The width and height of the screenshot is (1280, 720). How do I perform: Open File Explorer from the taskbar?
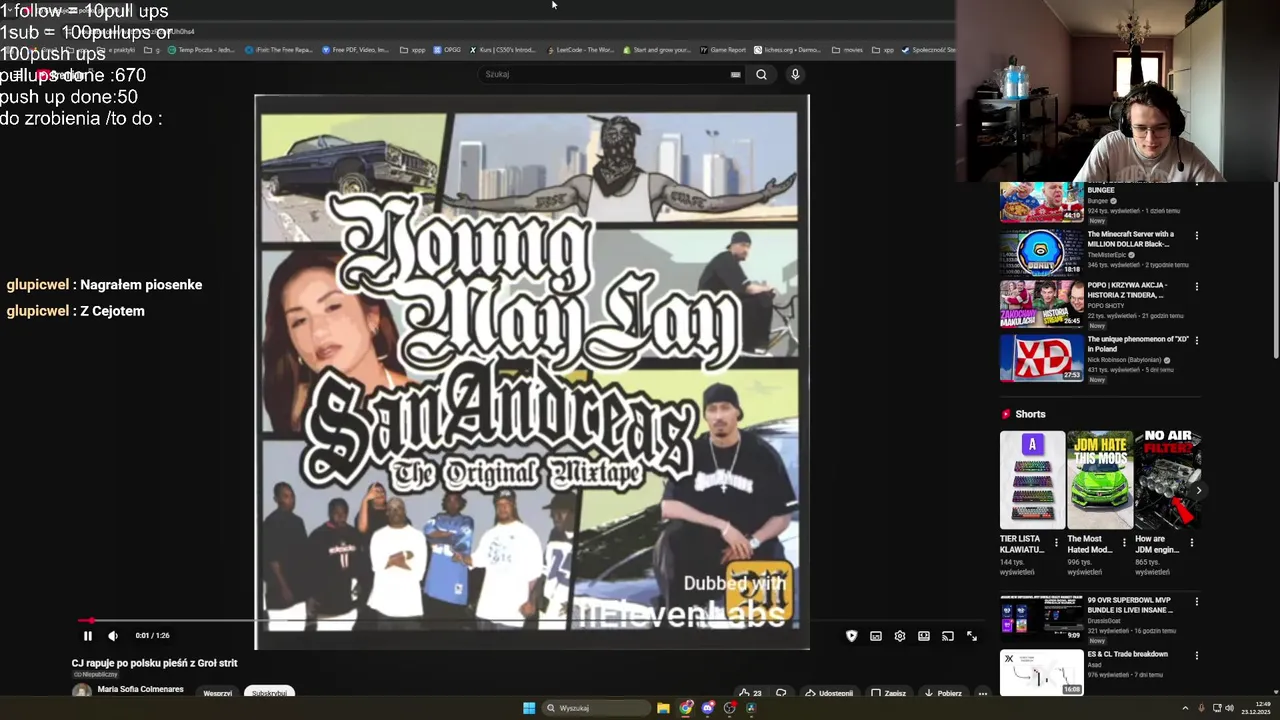(663, 708)
